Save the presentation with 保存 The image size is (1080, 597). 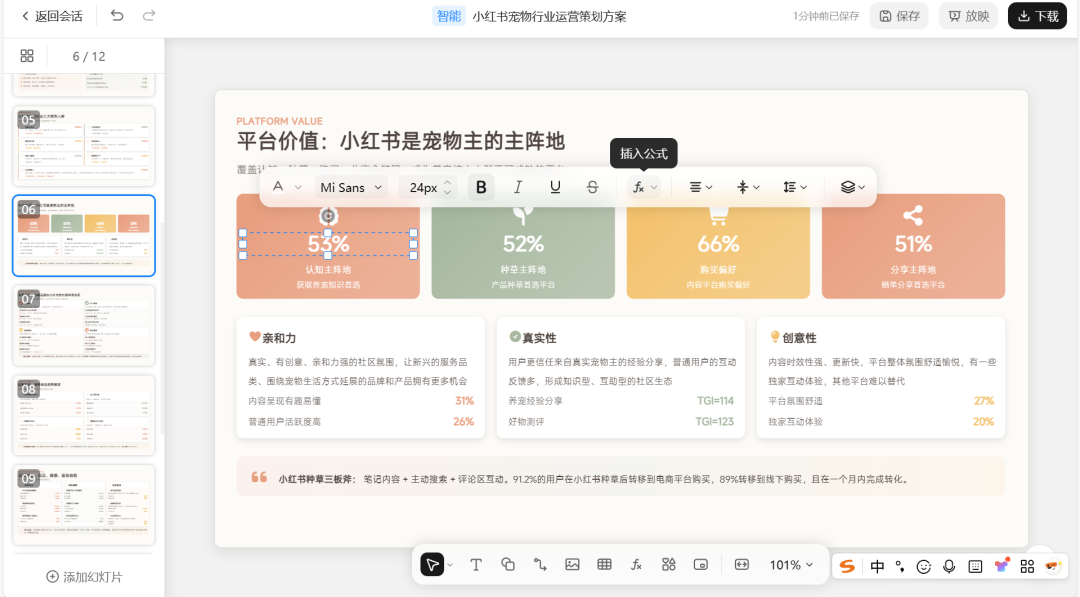(x=900, y=16)
